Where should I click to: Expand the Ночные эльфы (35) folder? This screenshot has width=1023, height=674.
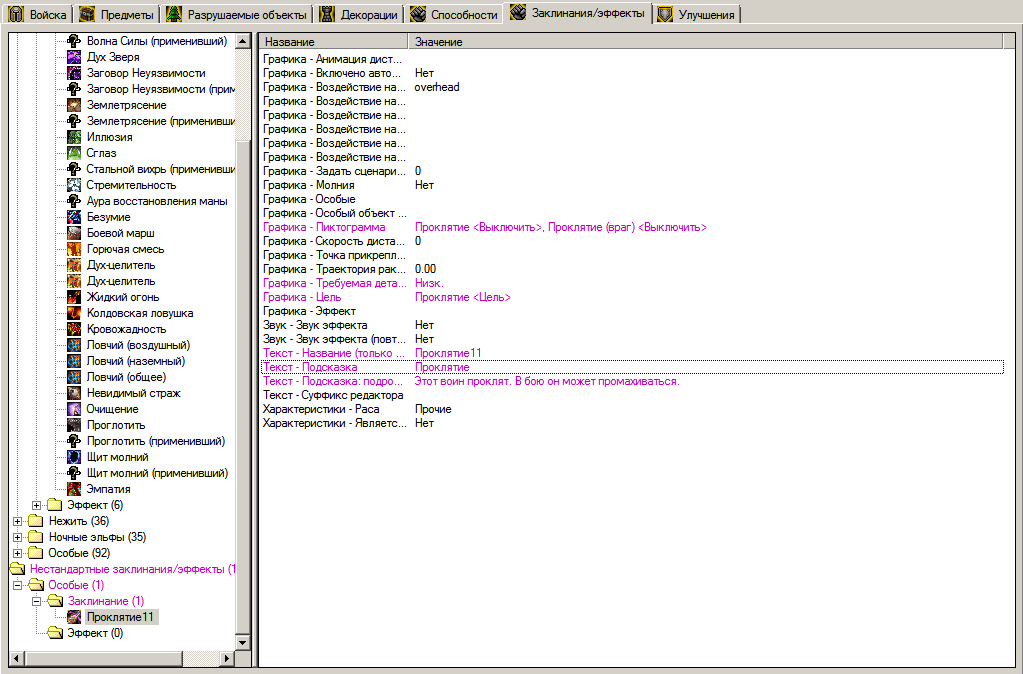click(x=18, y=537)
